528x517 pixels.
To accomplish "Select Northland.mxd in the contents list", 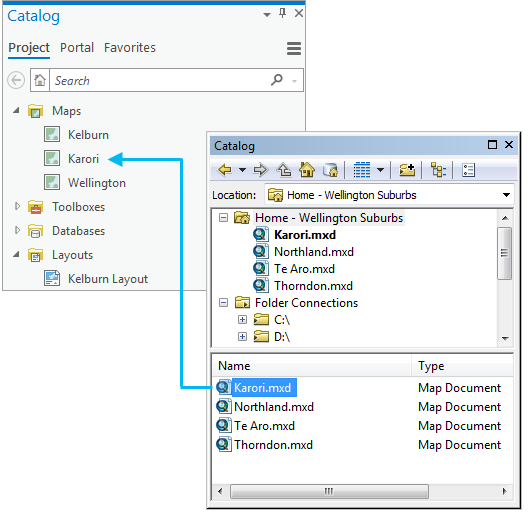I will click(274, 407).
